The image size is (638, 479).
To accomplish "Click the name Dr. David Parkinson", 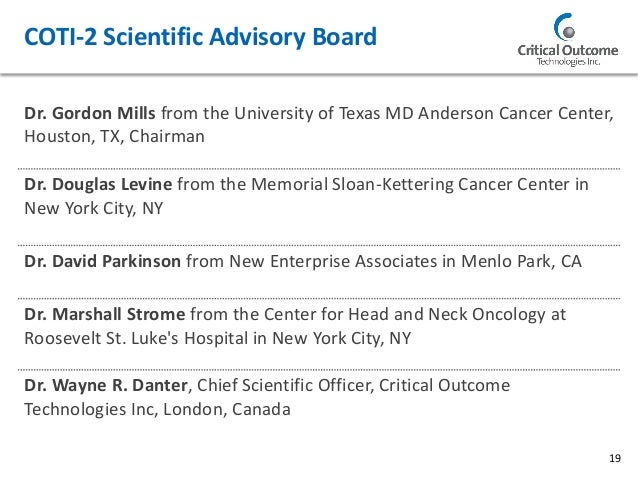I will [x=103, y=262].
